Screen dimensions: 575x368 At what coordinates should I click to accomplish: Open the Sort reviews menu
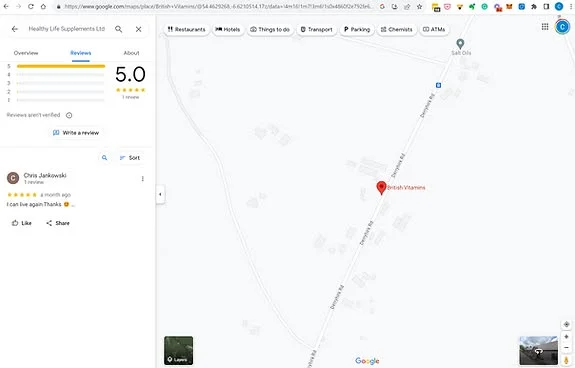point(130,158)
